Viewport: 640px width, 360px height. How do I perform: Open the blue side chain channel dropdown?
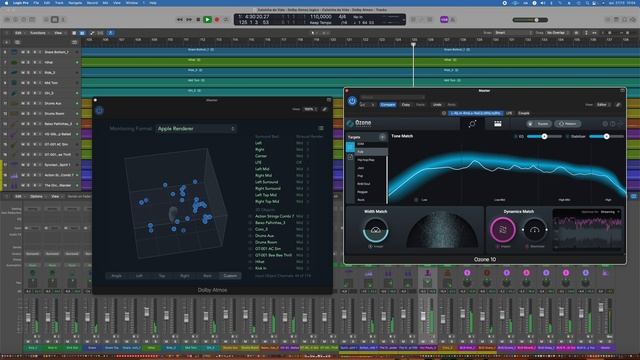pos(476,113)
